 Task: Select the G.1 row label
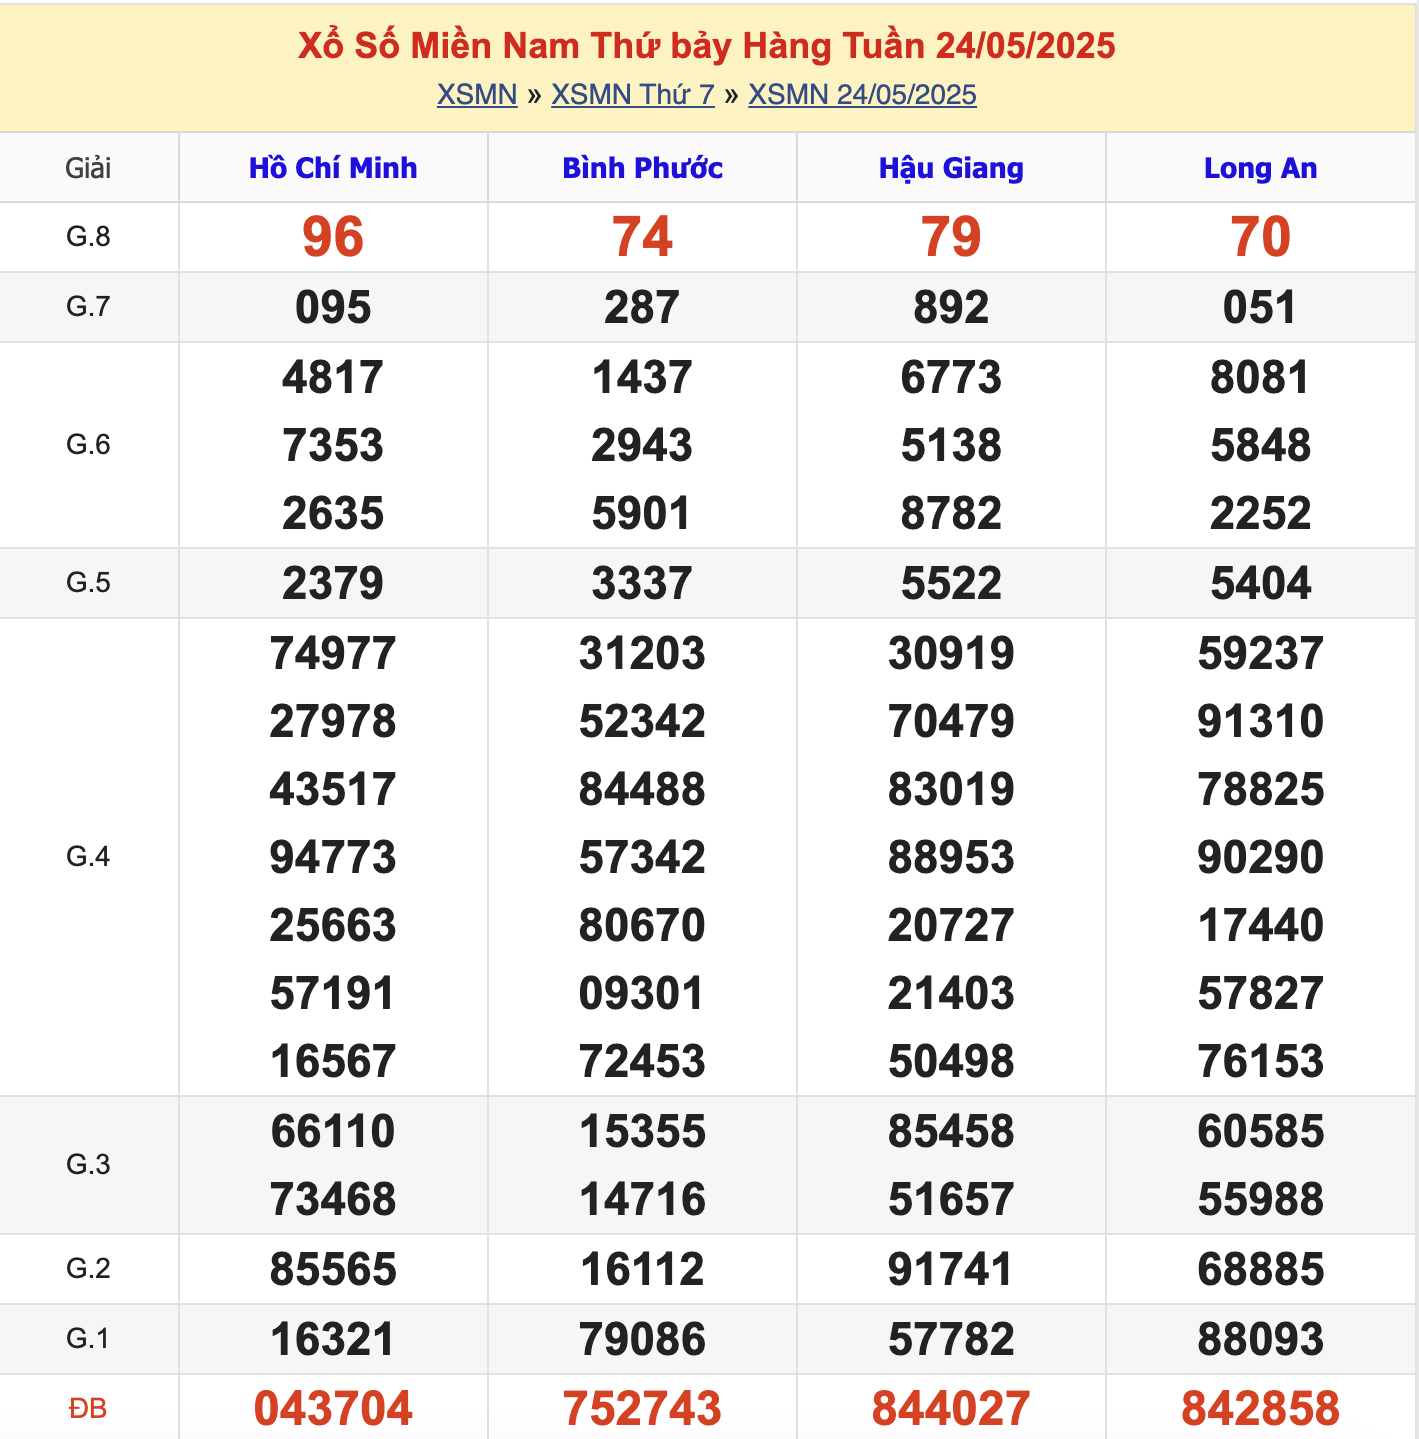(x=88, y=1339)
